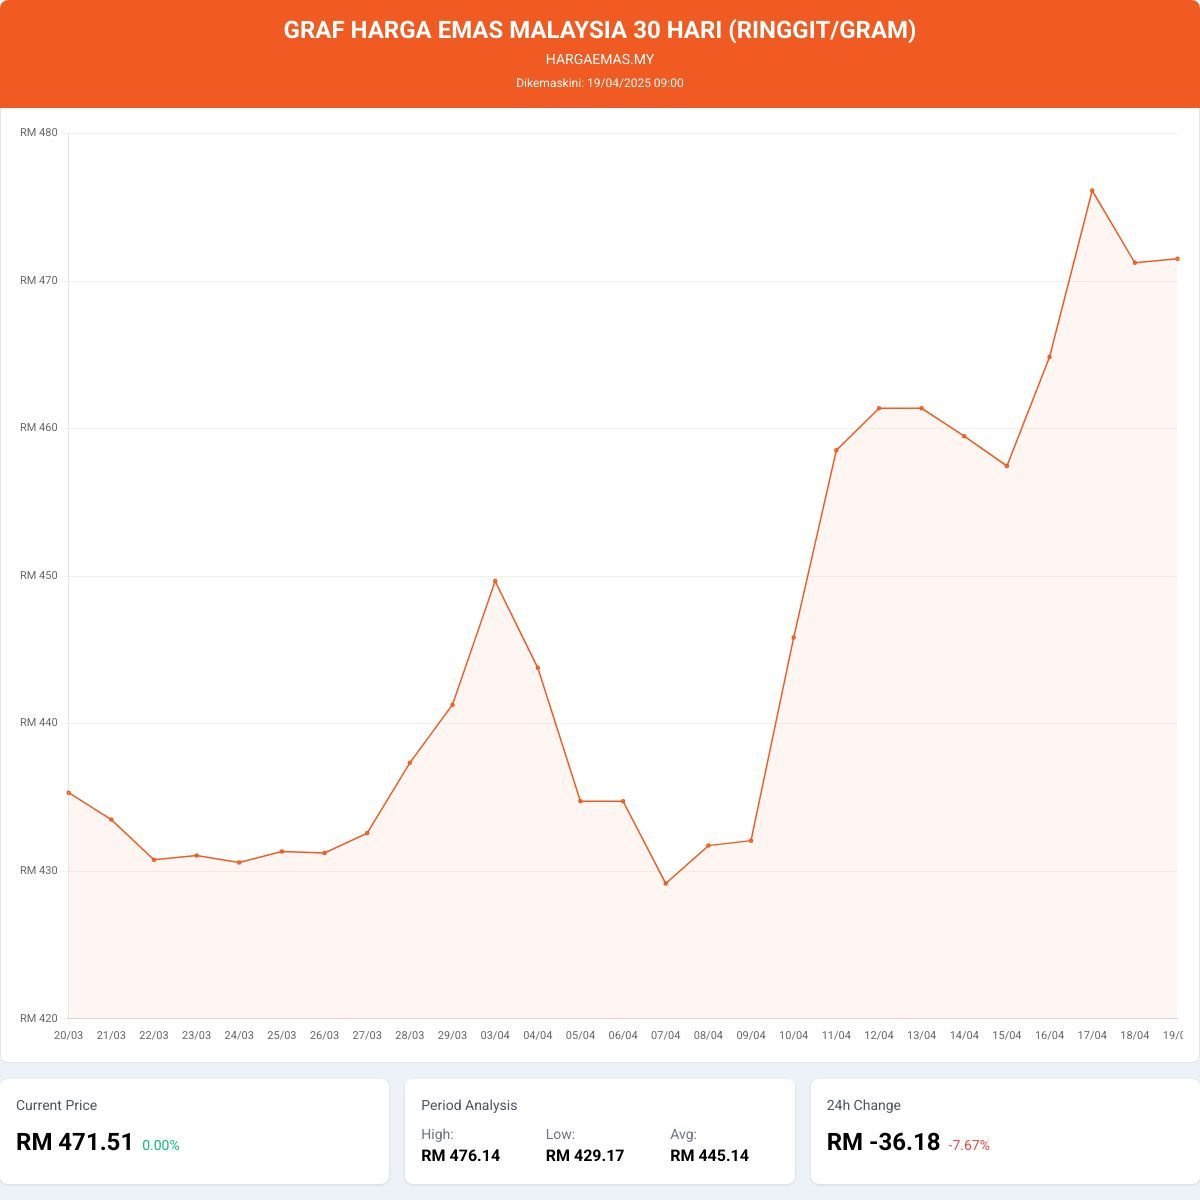Click the 15/04 dip data point

point(1007,466)
